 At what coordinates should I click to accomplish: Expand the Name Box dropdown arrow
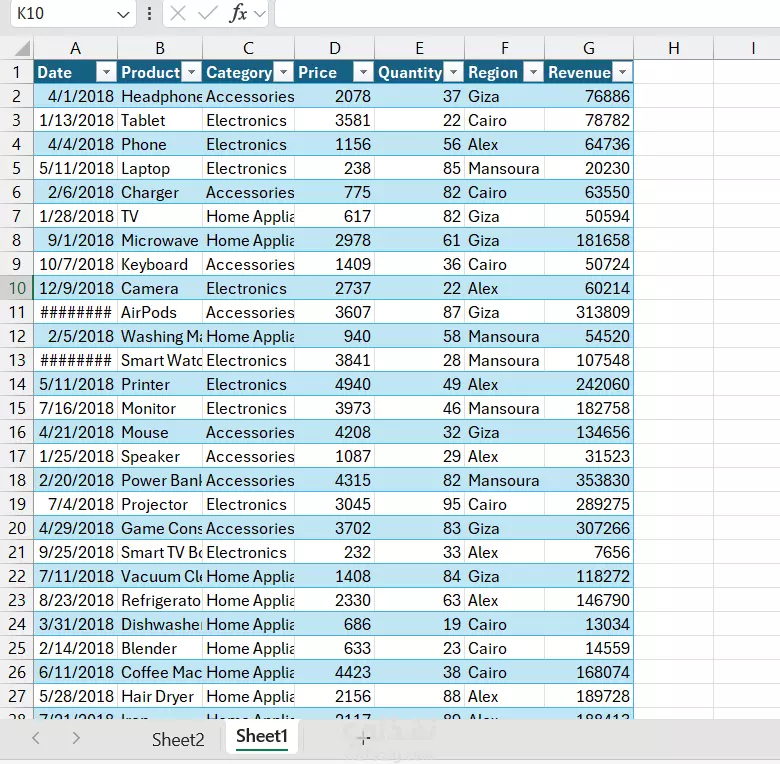123,14
